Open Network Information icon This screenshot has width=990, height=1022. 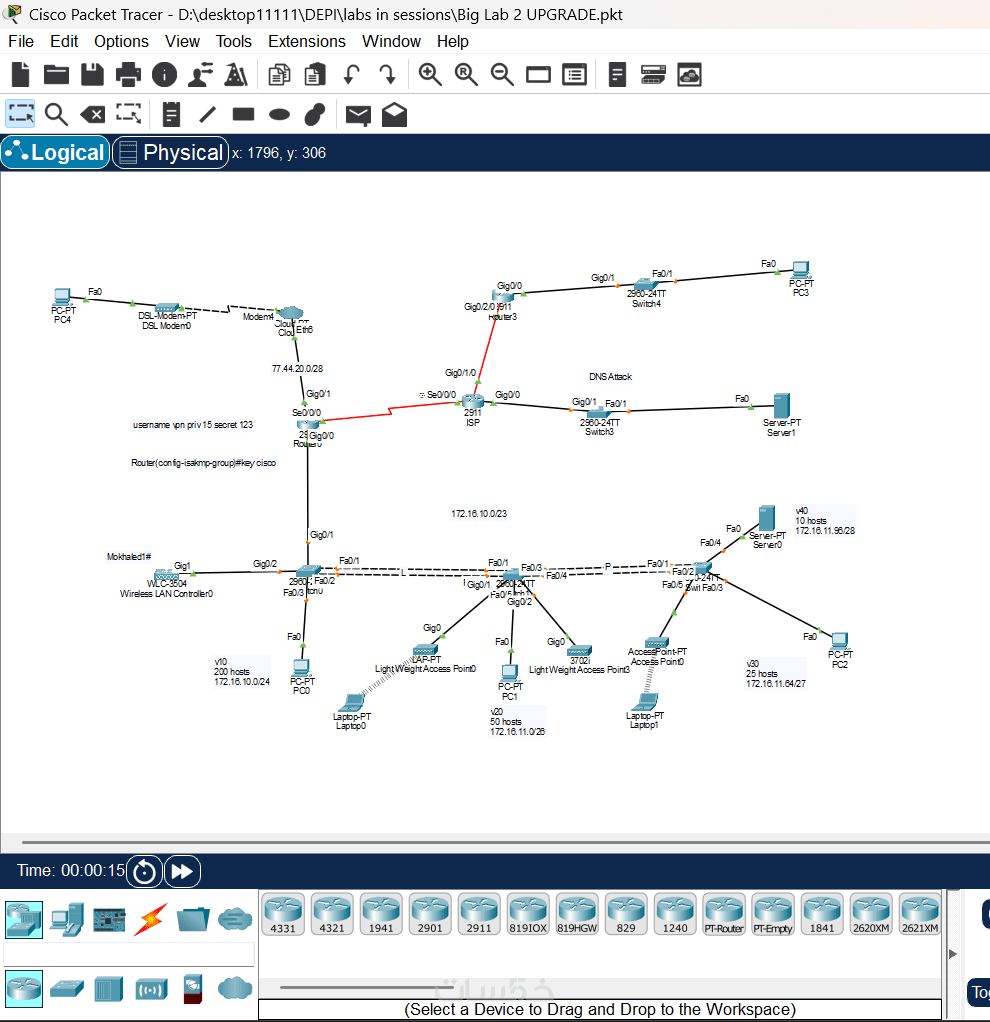164,74
